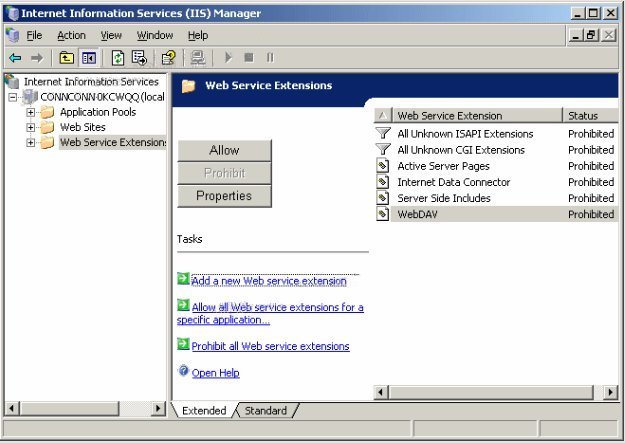
Task: Click the Help toolbar icon with question mark
Action: [x=169, y=58]
